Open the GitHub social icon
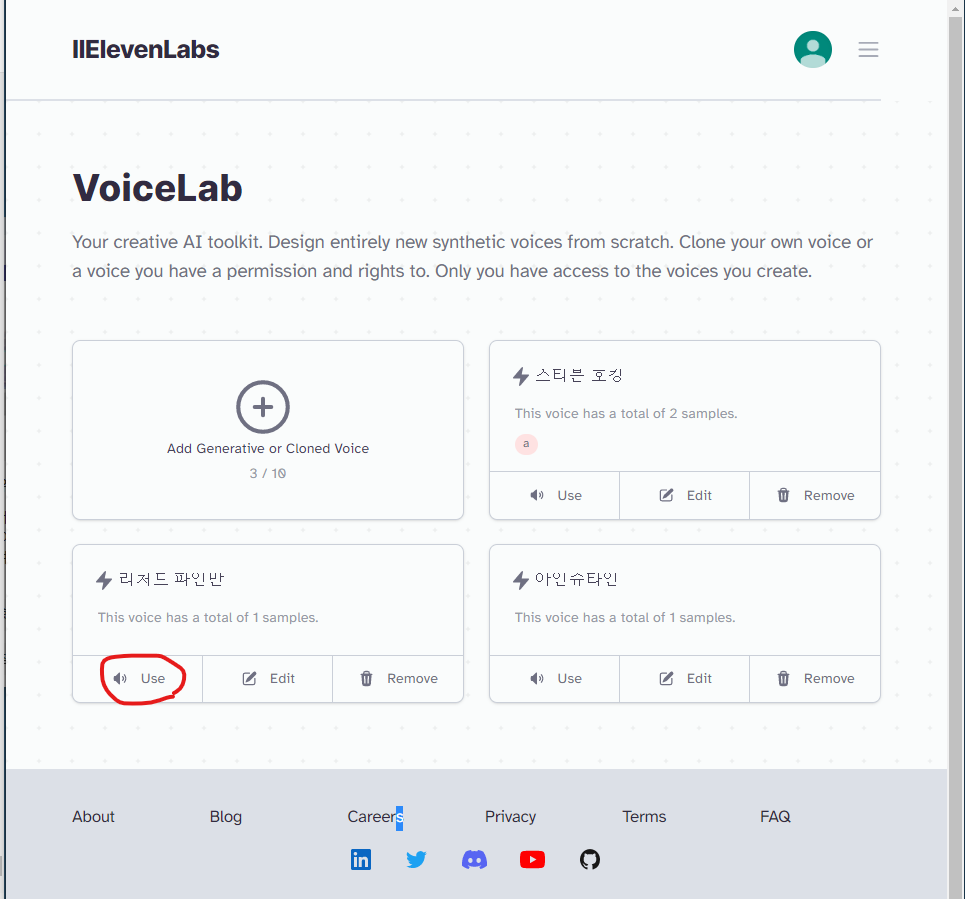Image resolution: width=965 pixels, height=899 pixels. (590, 860)
